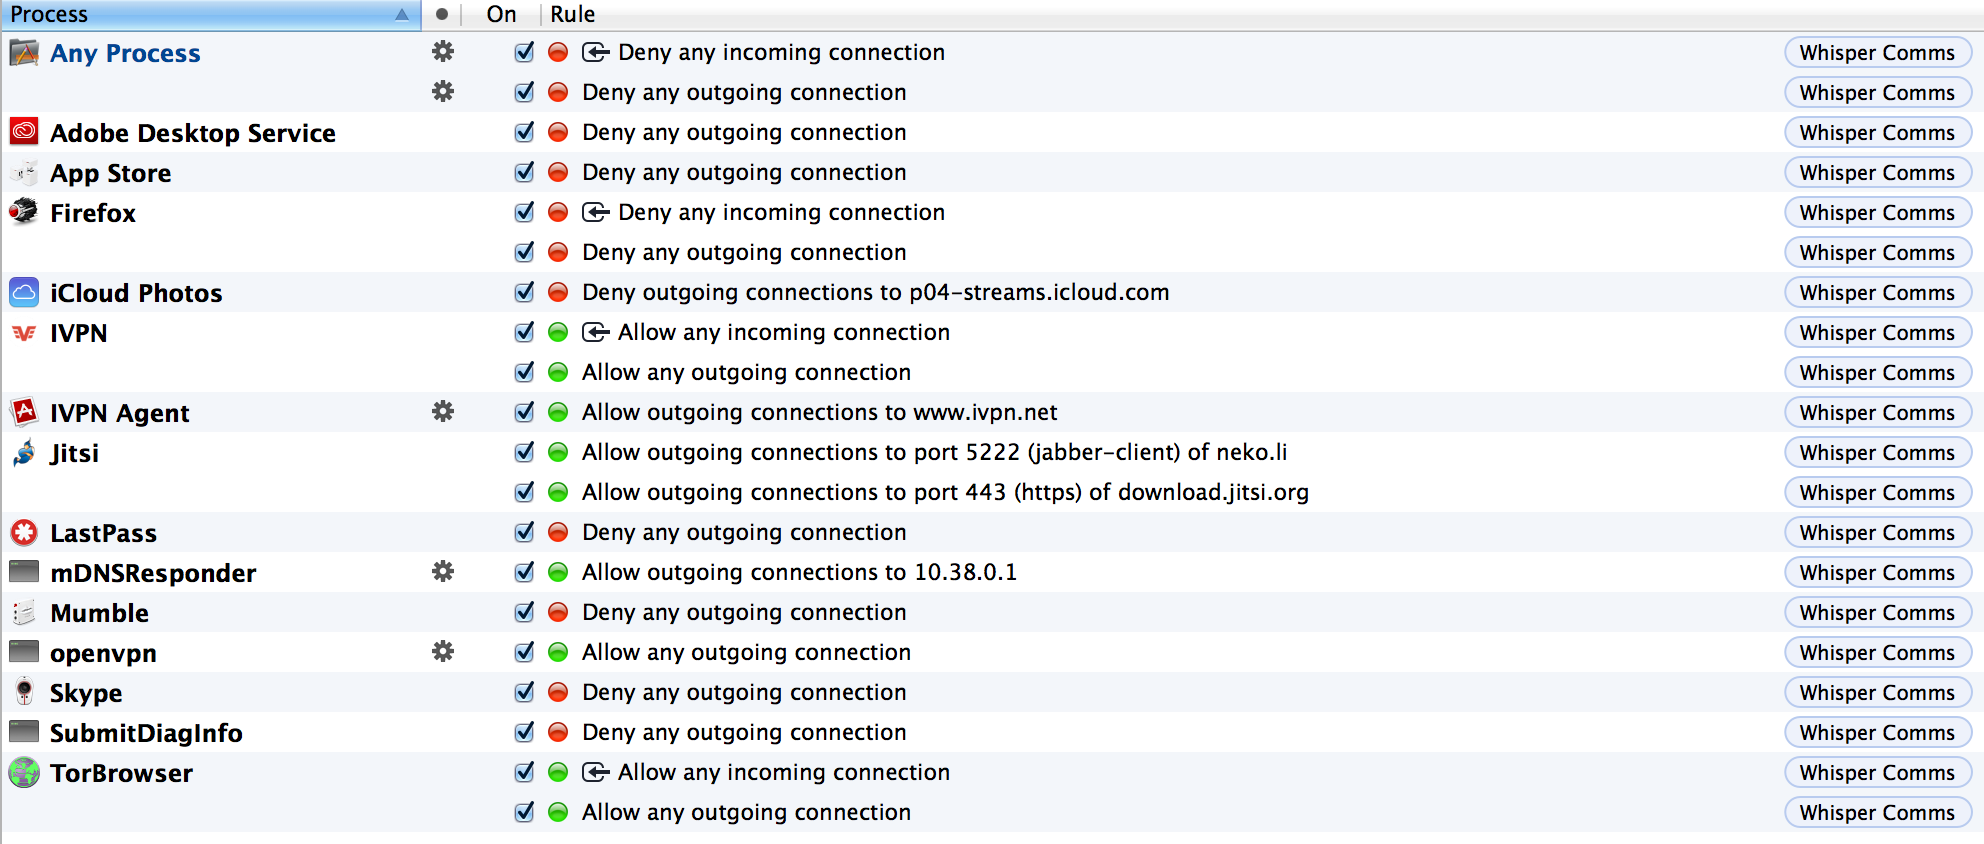This screenshot has width=1984, height=844.
Task: Select the Any Process entry
Action: 125,53
